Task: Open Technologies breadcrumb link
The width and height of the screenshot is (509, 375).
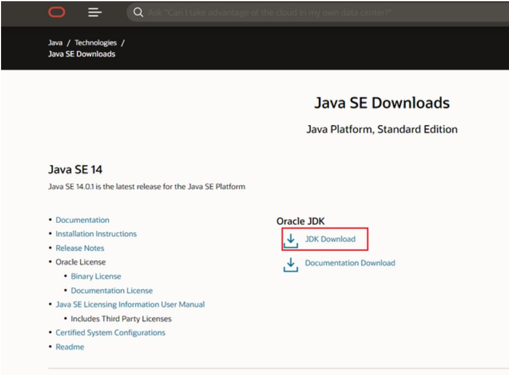Action: 96,43
